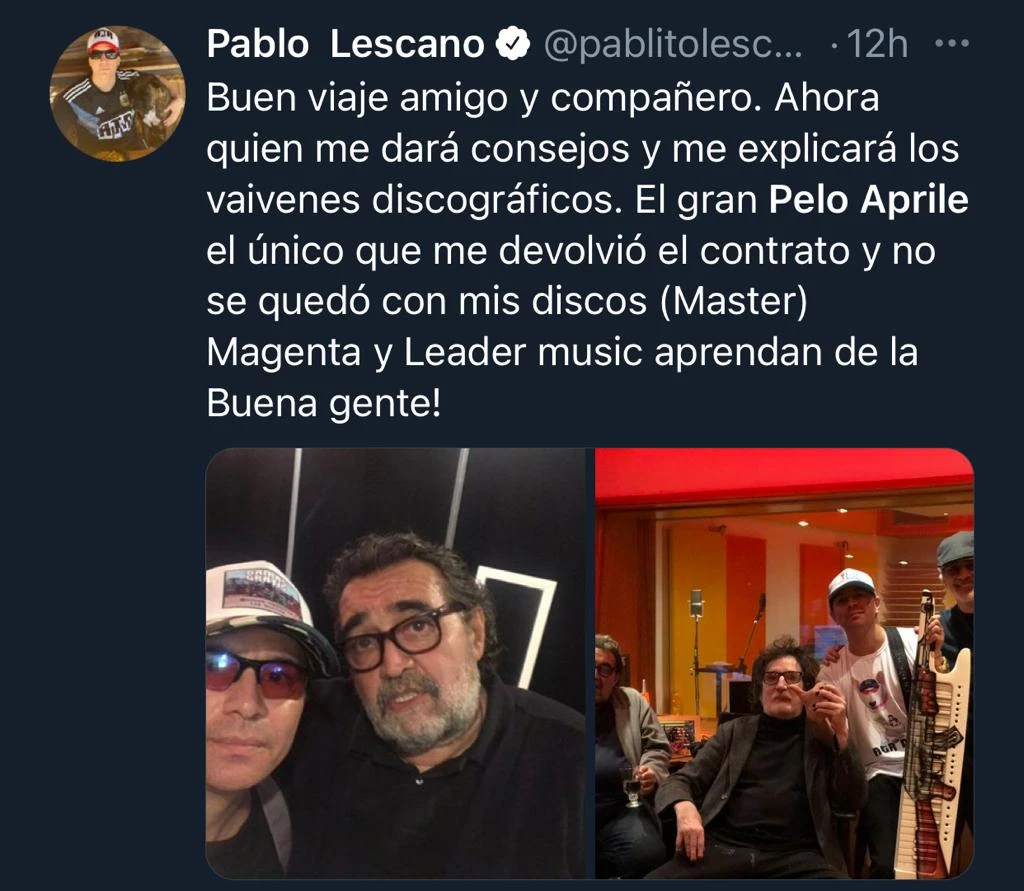This screenshot has height=891, width=1024.
Task: Click the closing "Buena gente!" line
Action: coord(324,404)
